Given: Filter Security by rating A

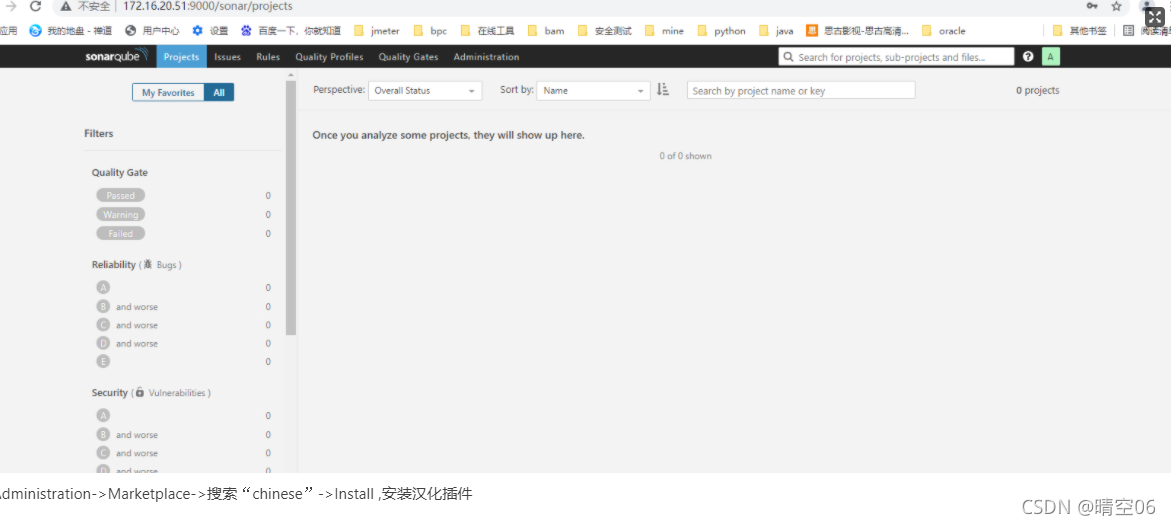Looking at the screenshot, I should pyautogui.click(x=103, y=416).
